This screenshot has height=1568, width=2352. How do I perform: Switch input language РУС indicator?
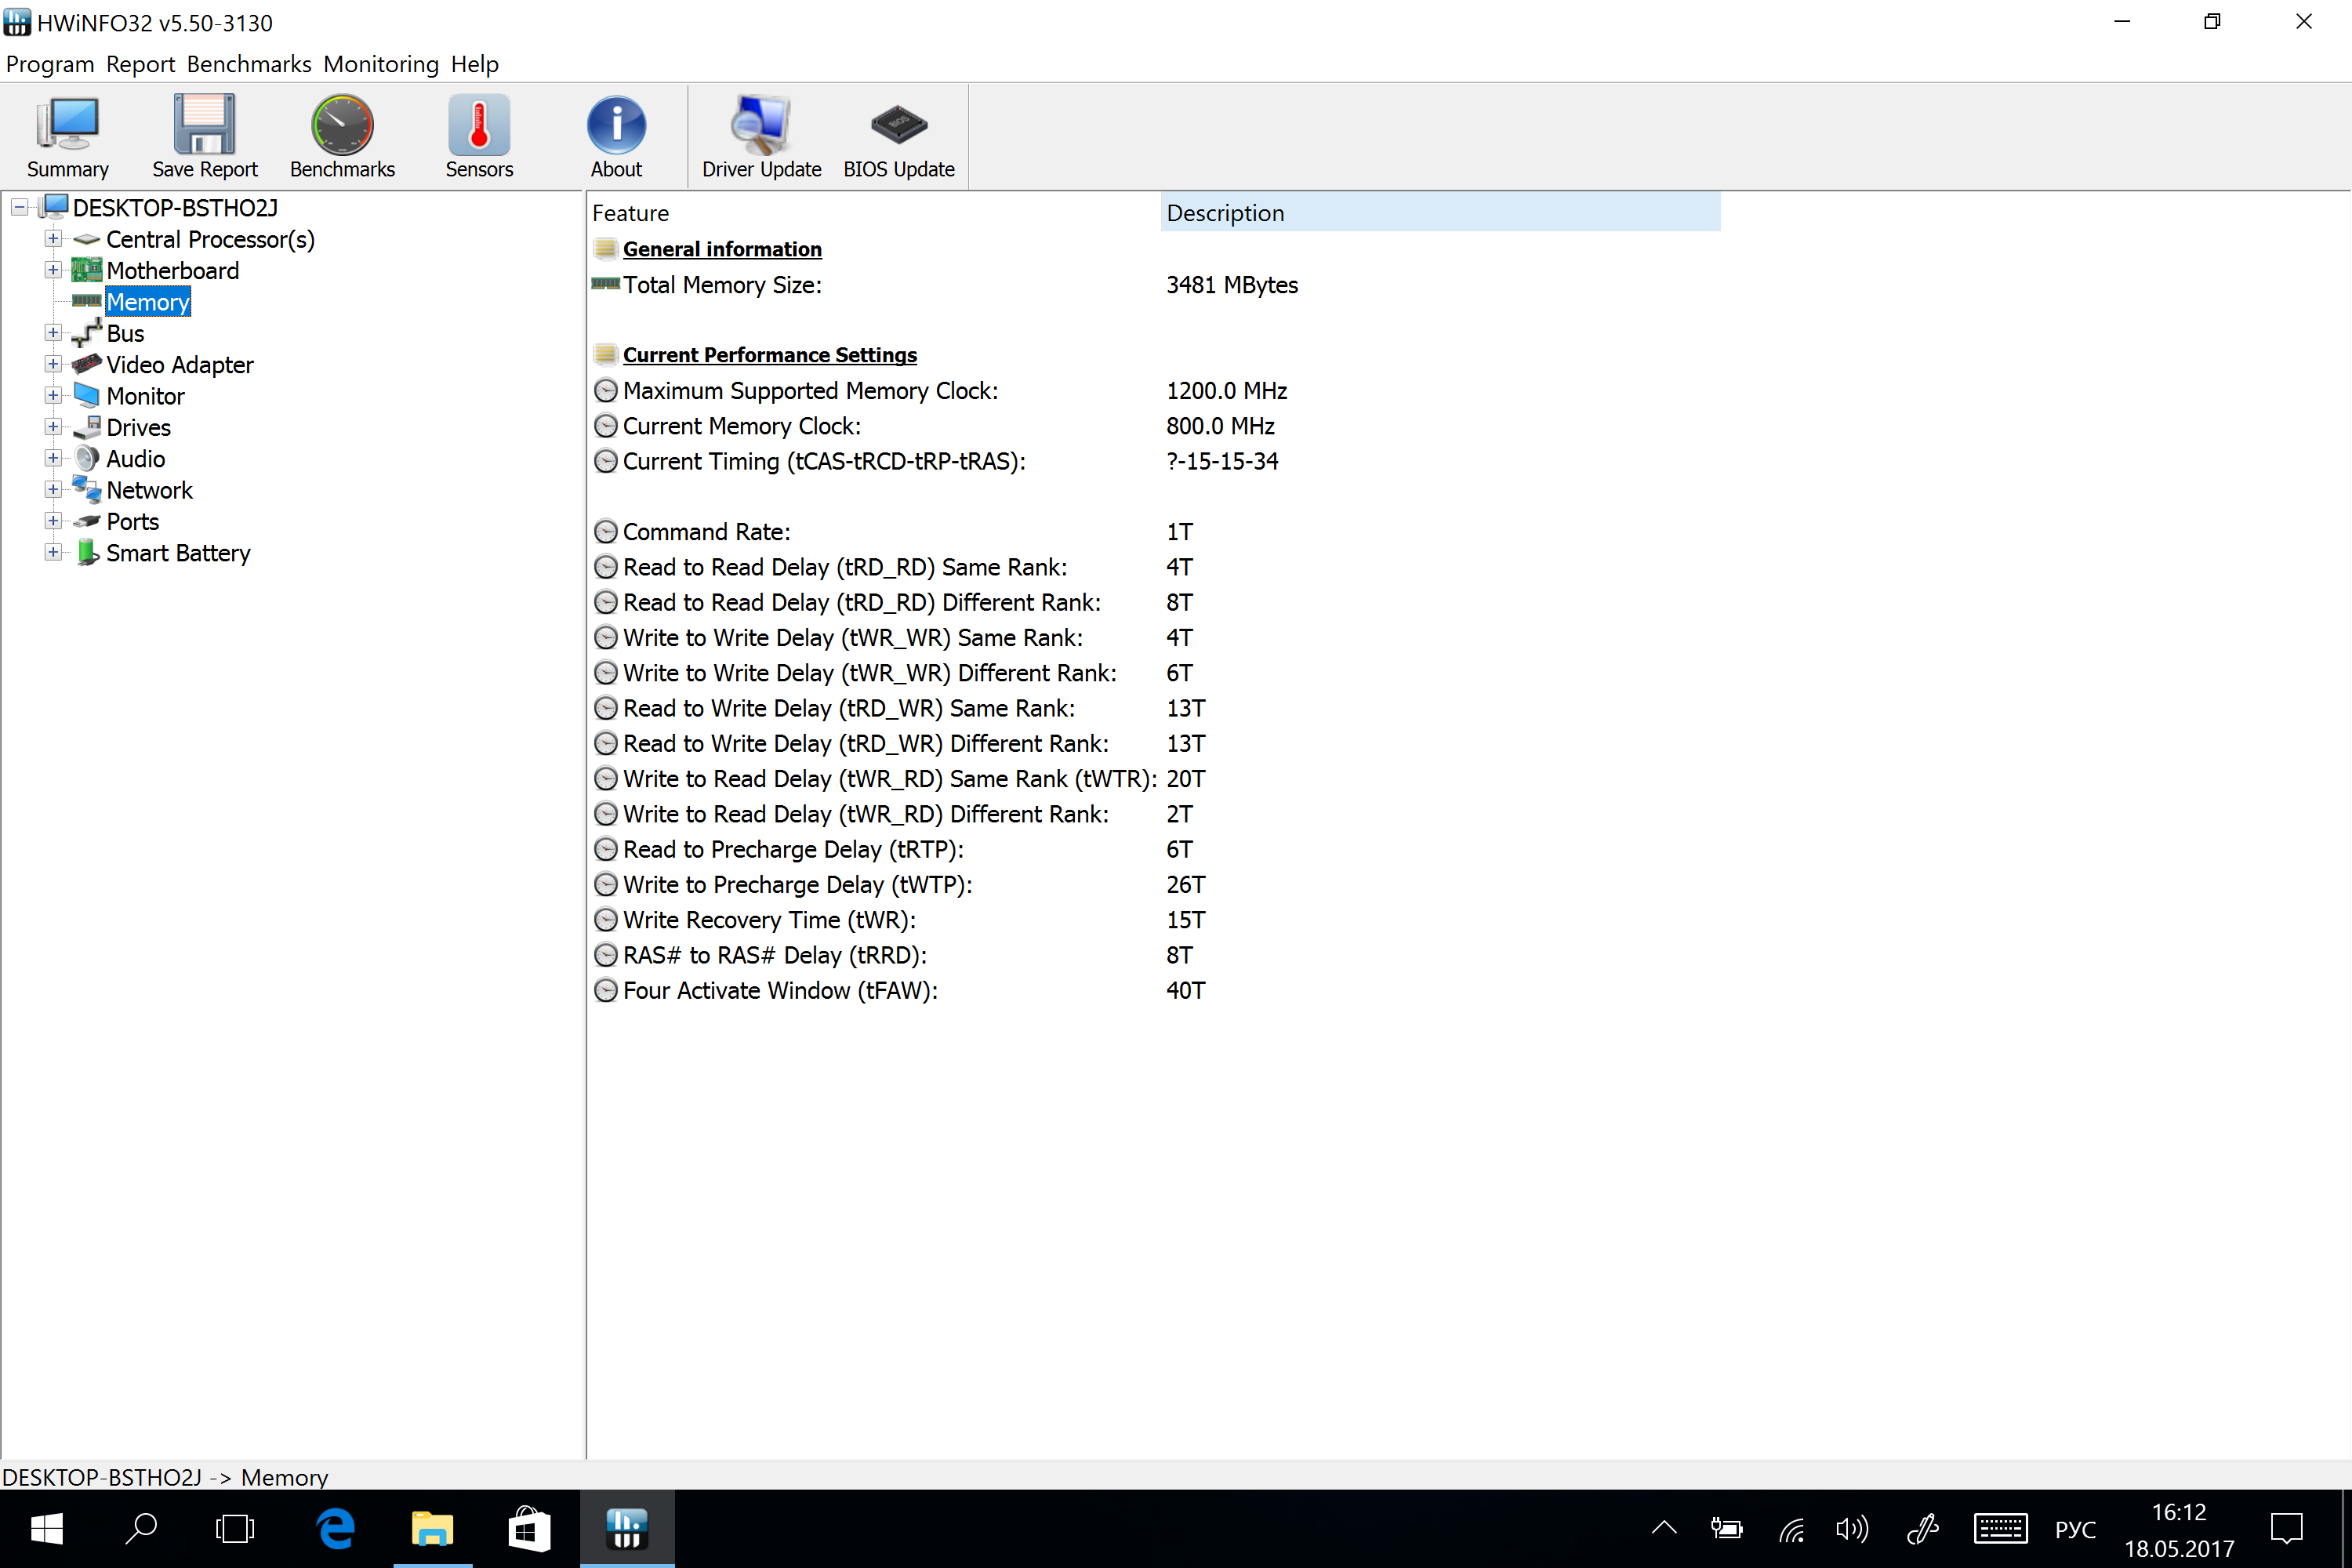click(2075, 1530)
